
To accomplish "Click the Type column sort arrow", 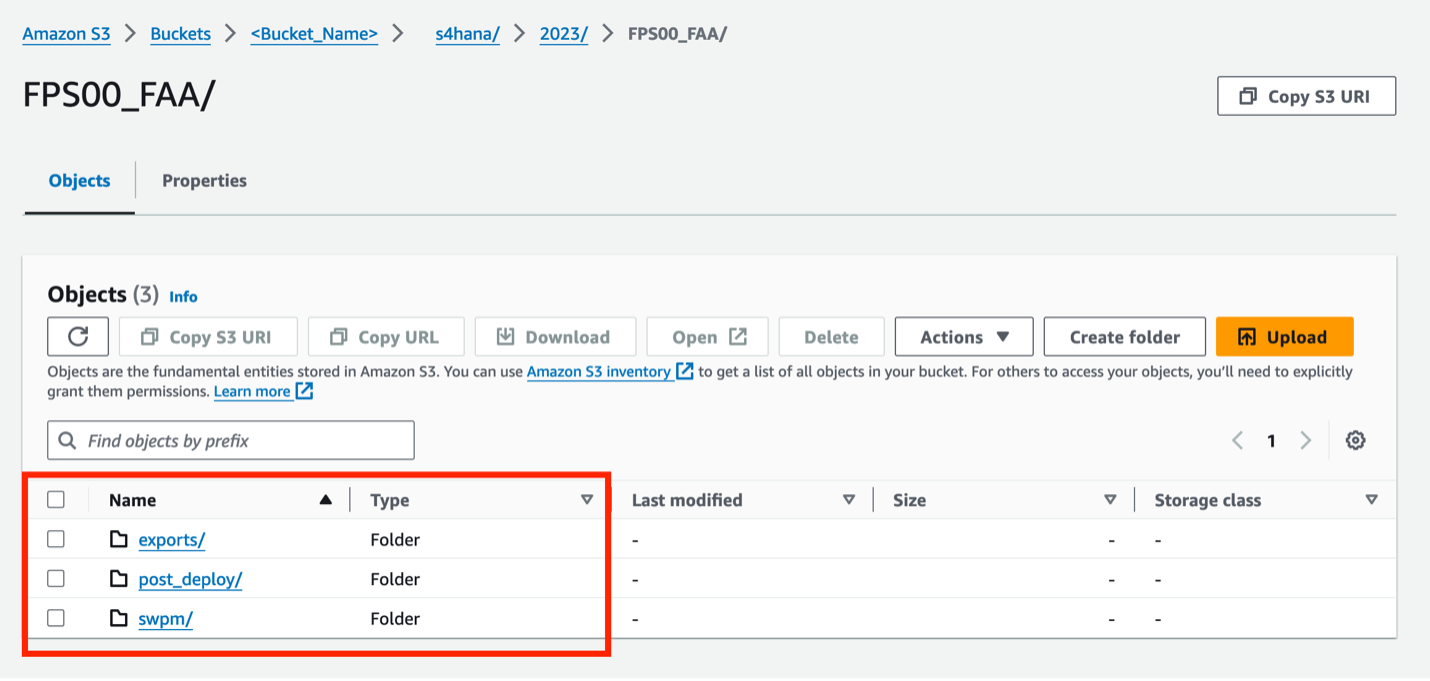I will tap(587, 499).
